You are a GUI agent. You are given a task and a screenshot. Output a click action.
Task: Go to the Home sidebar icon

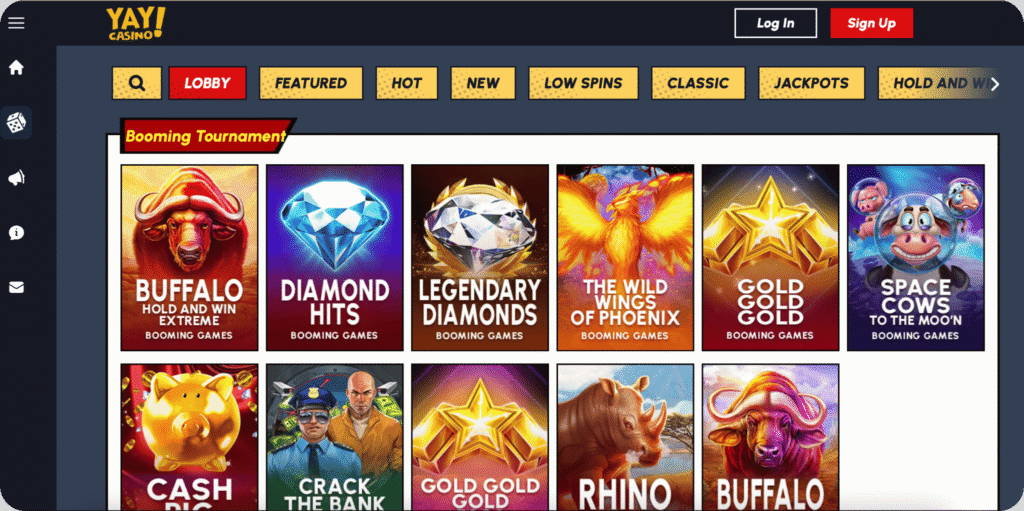16,67
